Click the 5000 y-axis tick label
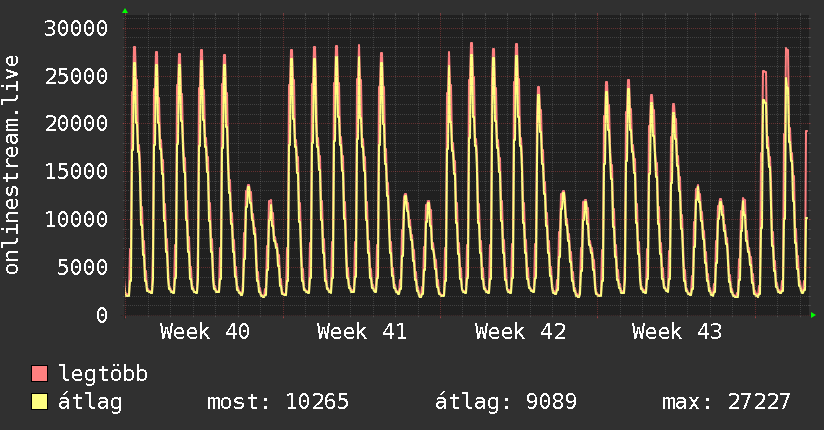 tap(83, 267)
